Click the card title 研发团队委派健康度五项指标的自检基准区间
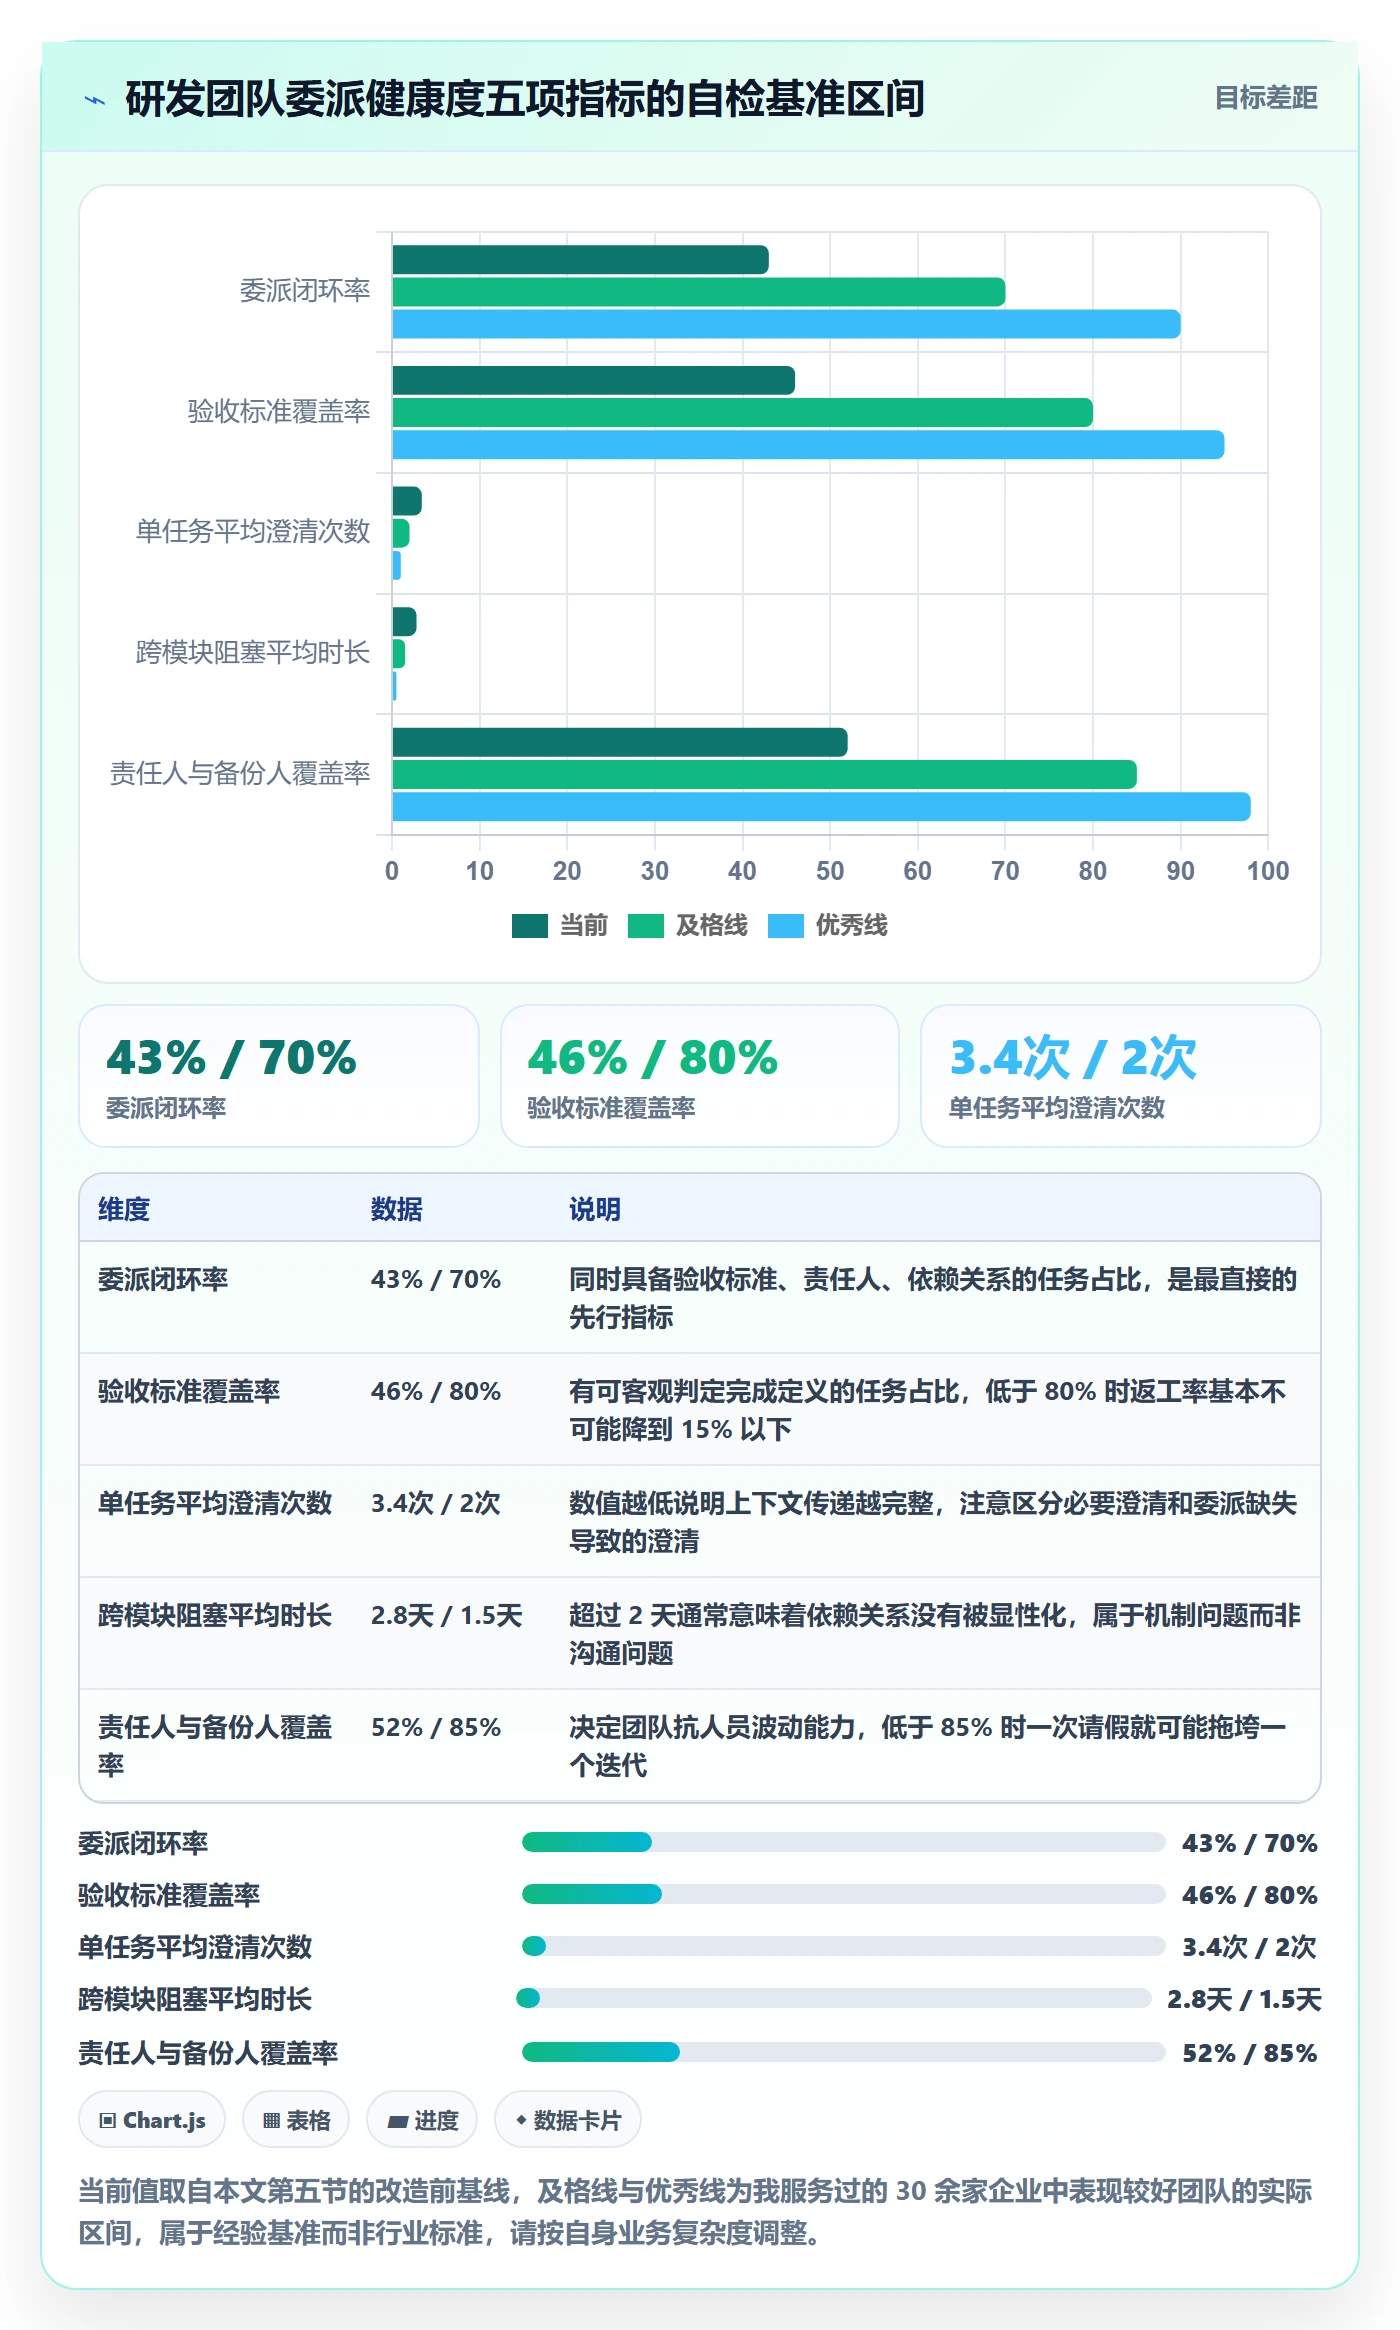 point(525,98)
